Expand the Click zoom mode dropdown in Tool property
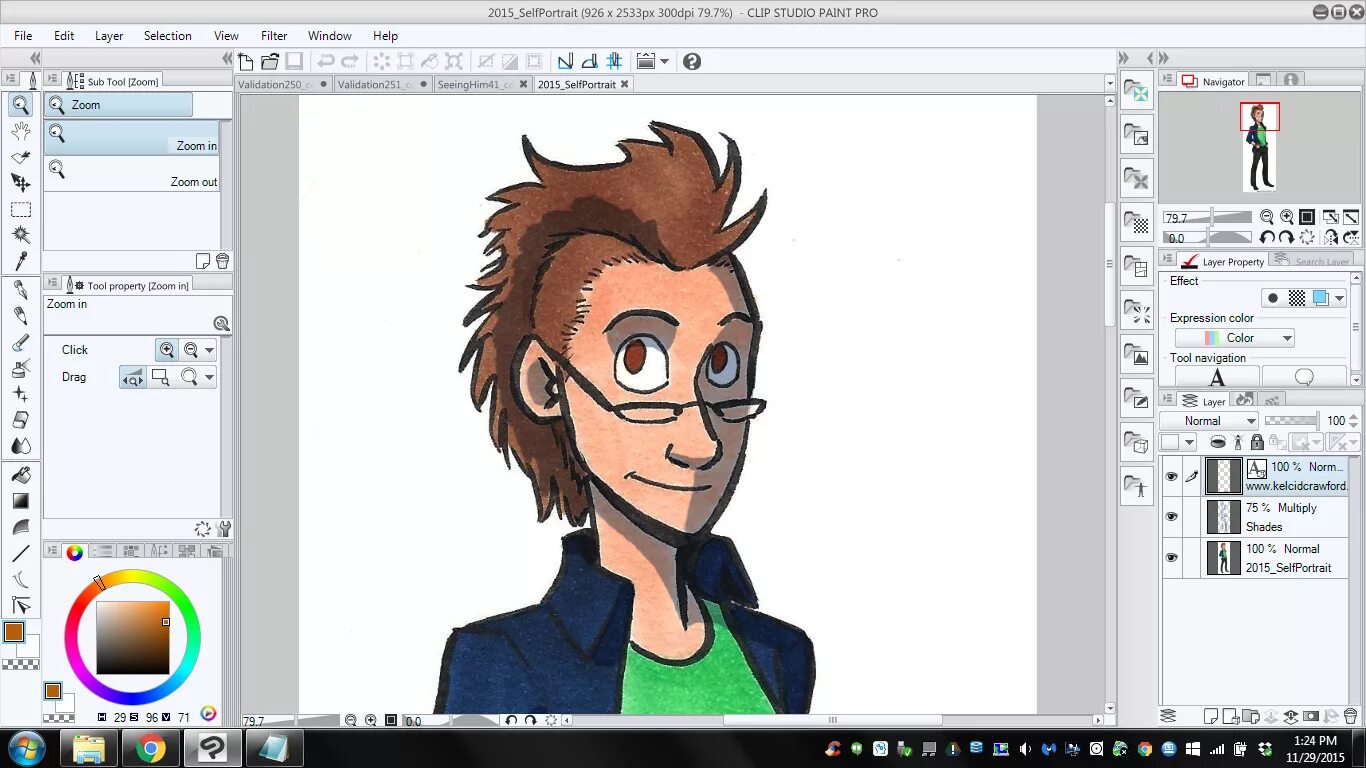1366x768 pixels. (x=207, y=349)
